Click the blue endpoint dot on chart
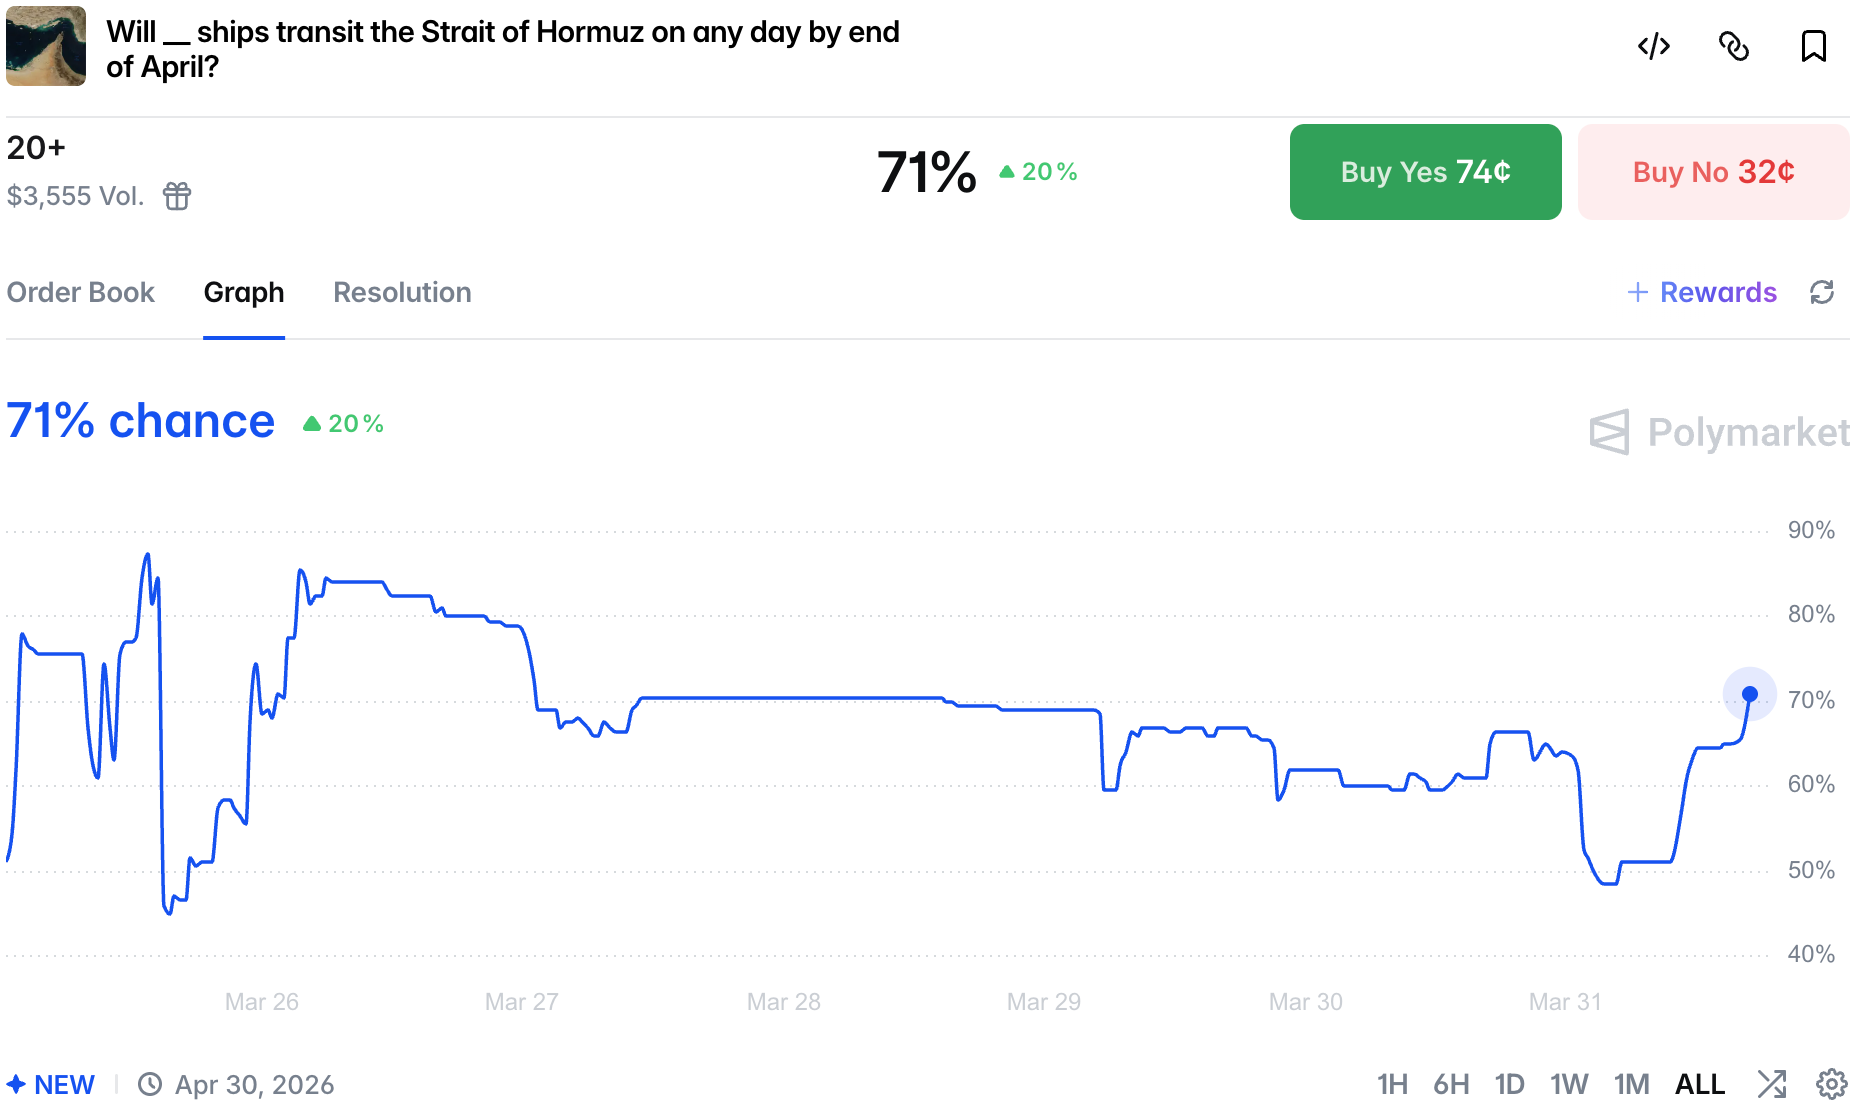Image resolution: width=1858 pixels, height=1112 pixels. [x=1750, y=694]
